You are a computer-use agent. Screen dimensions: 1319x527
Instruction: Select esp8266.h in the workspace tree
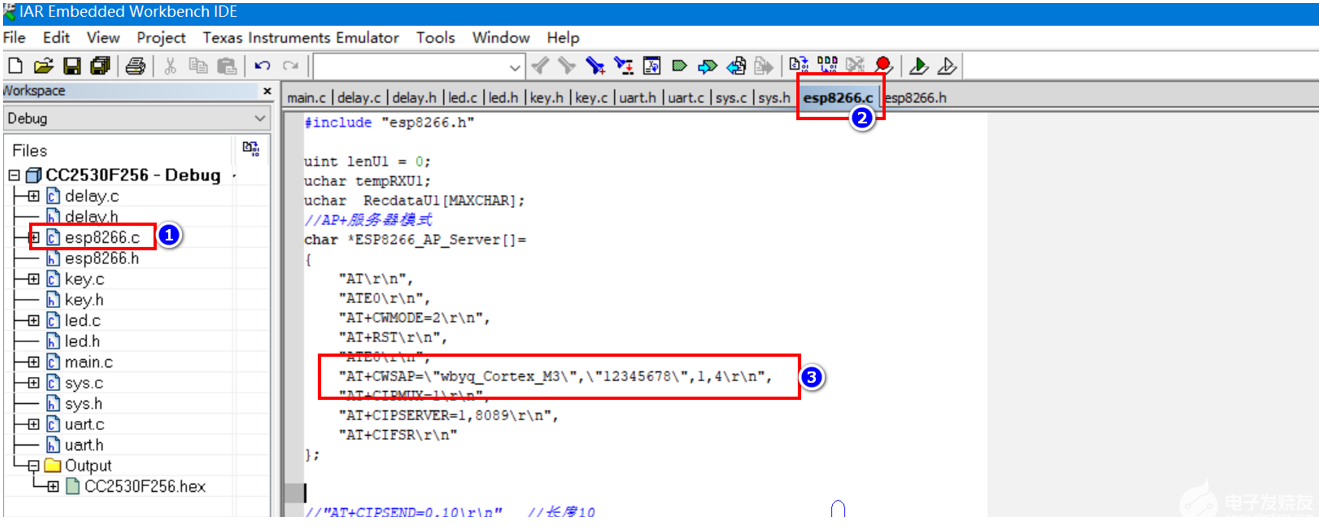pos(92,258)
